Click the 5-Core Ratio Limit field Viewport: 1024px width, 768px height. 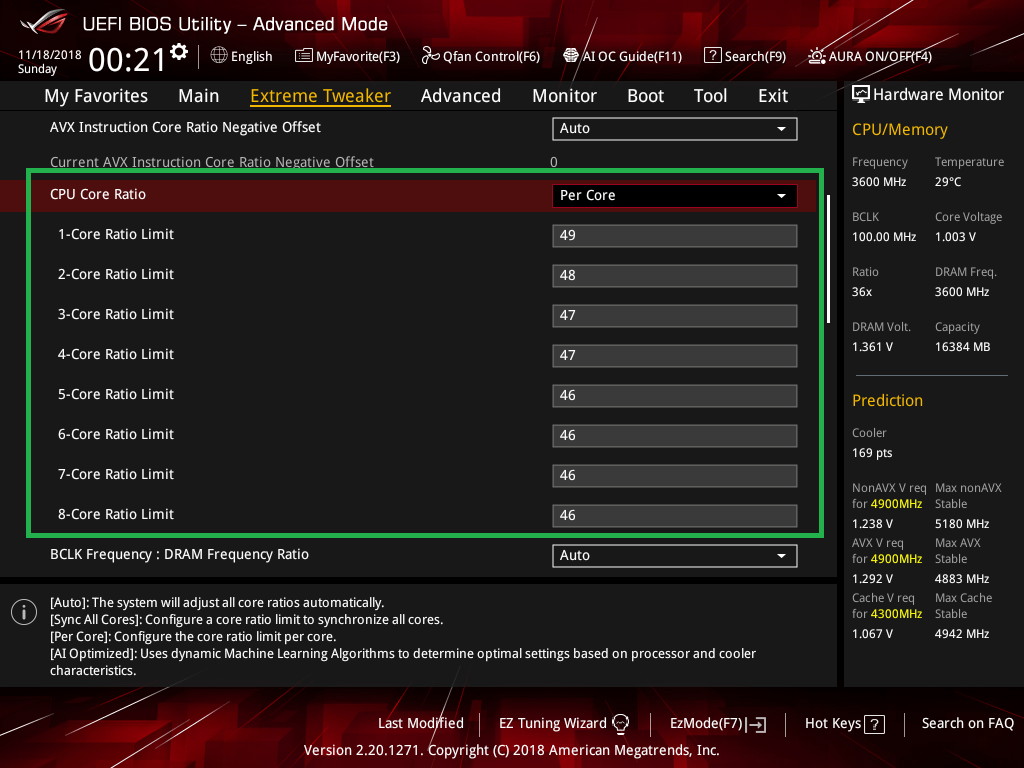pos(675,396)
